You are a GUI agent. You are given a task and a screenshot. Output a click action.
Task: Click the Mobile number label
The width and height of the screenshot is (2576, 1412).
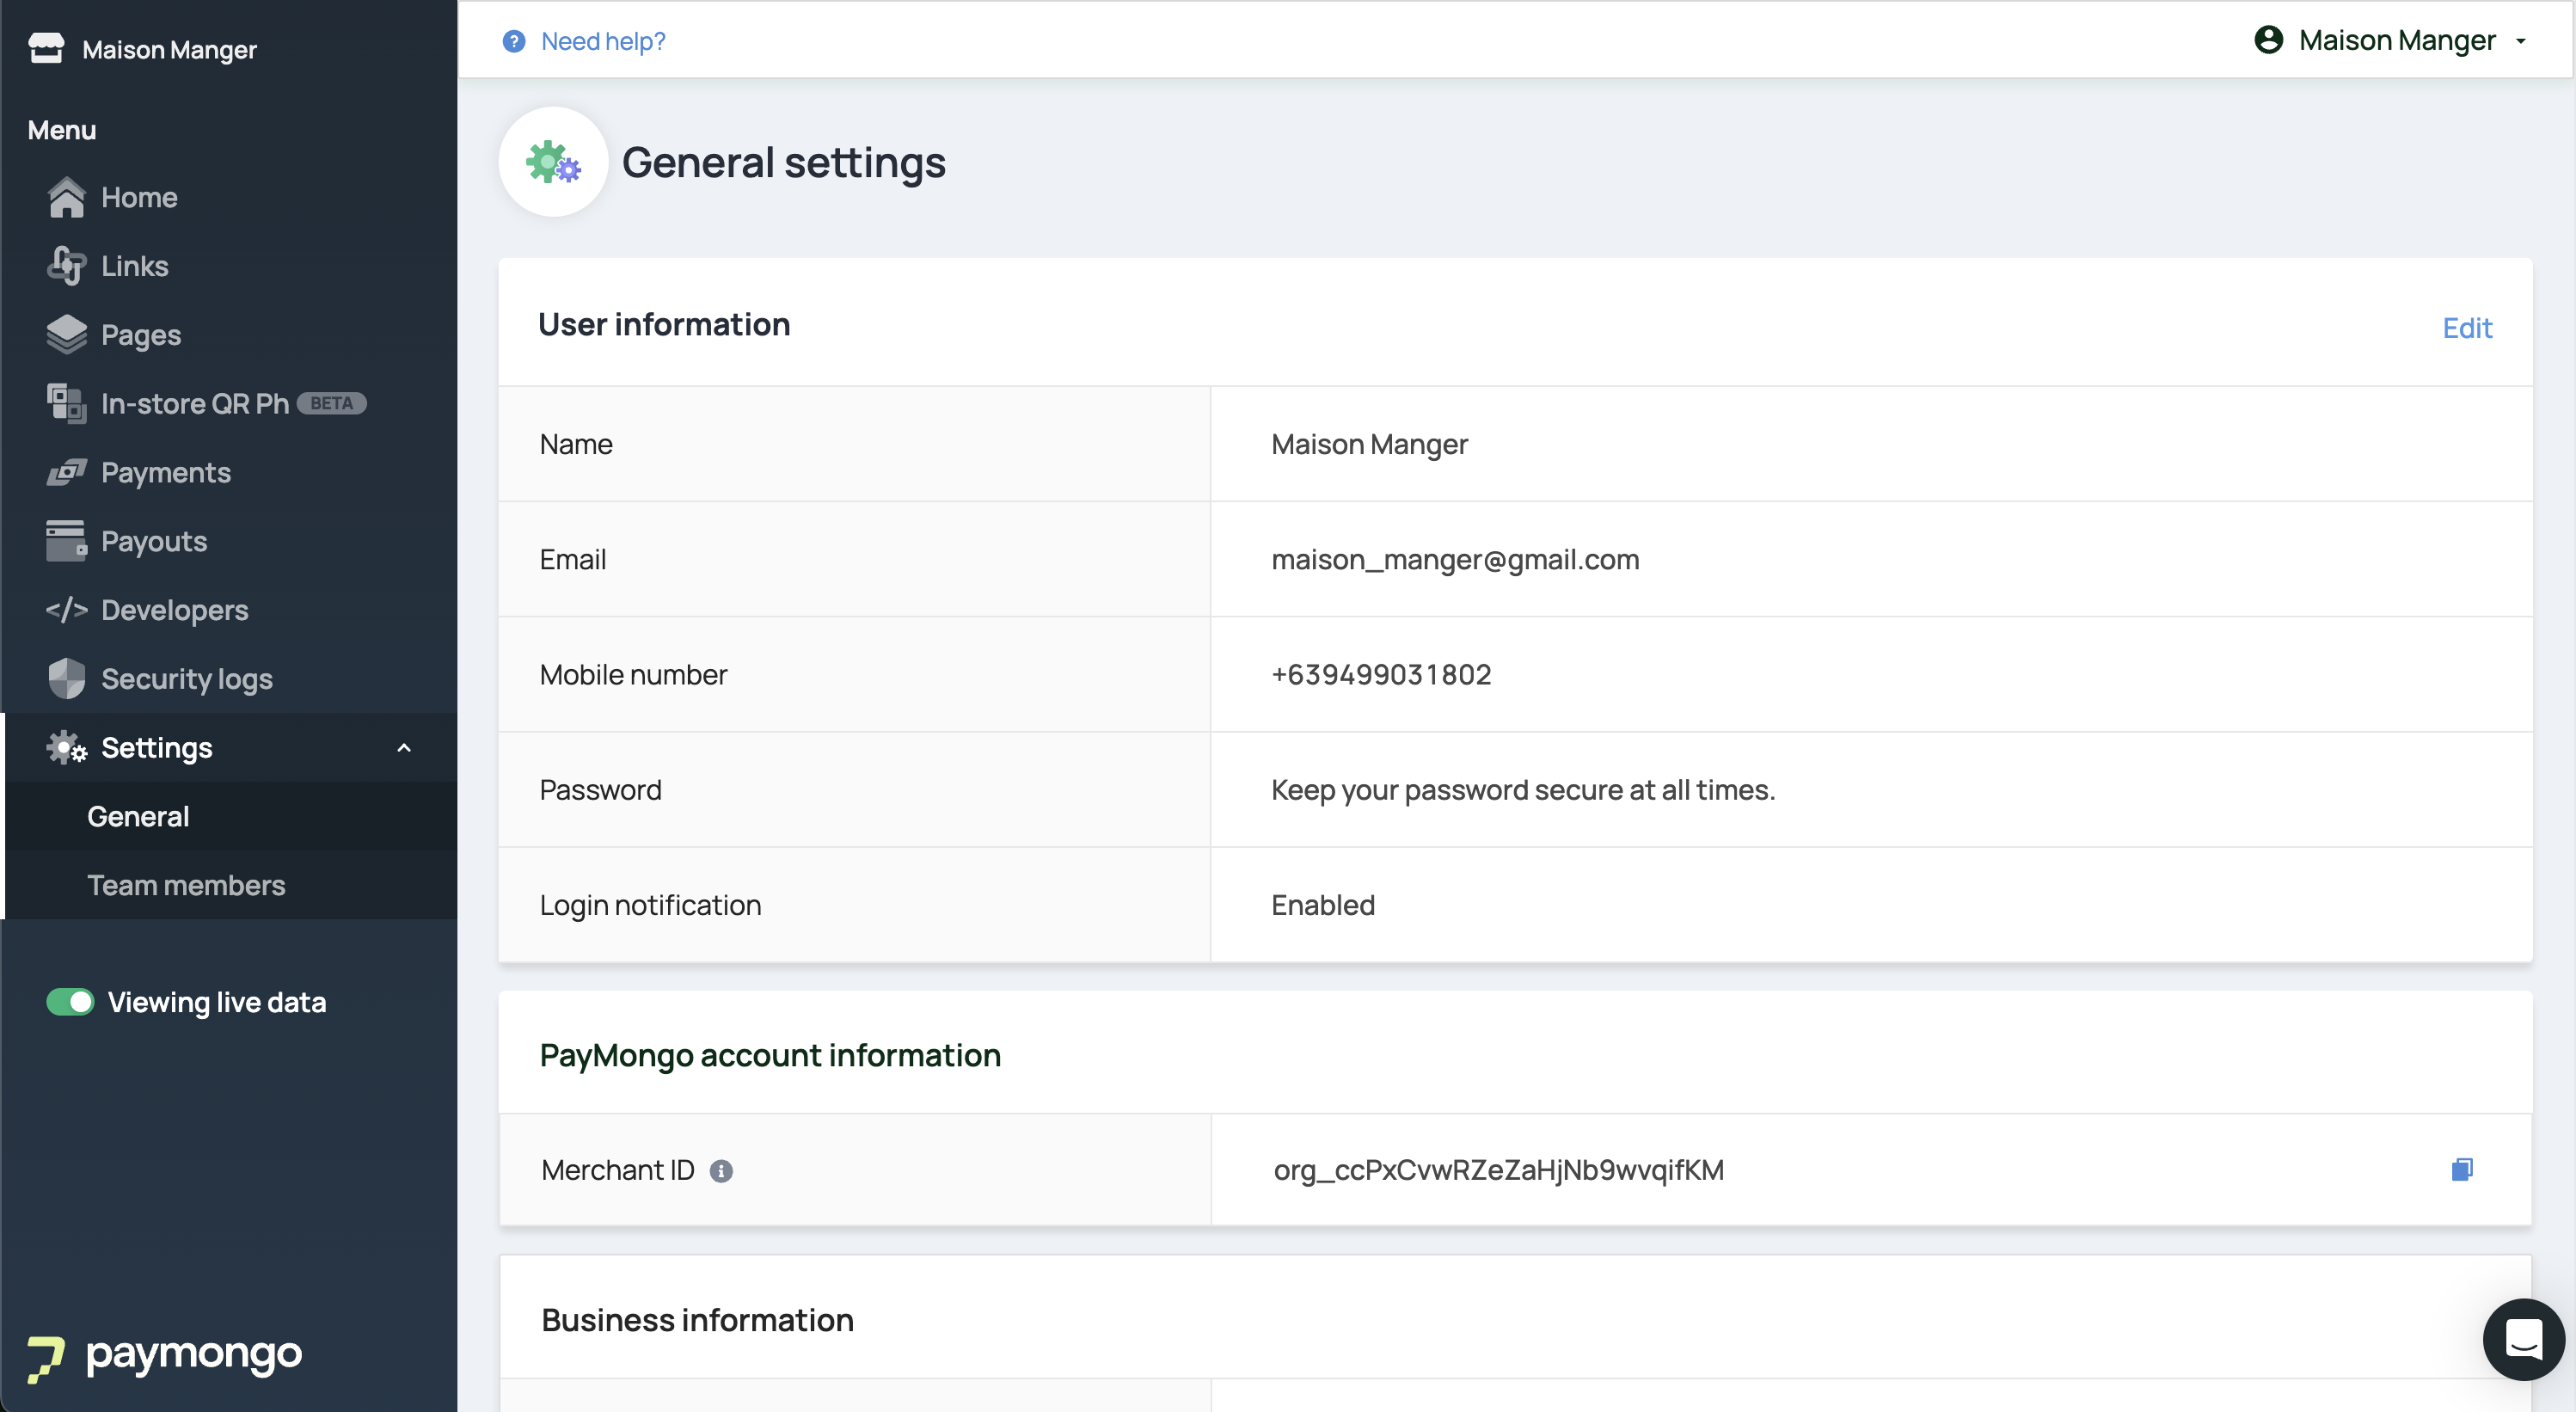633,674
